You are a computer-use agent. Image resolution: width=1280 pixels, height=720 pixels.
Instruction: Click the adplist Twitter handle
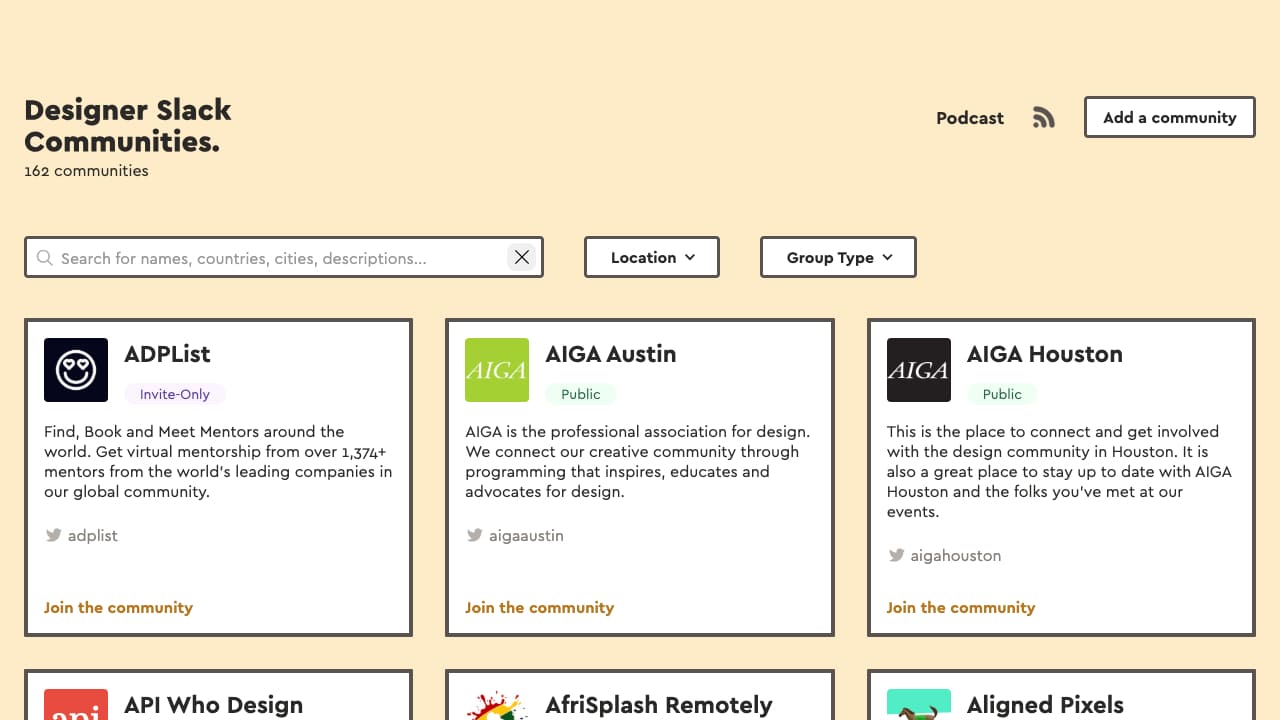(92, 536)
